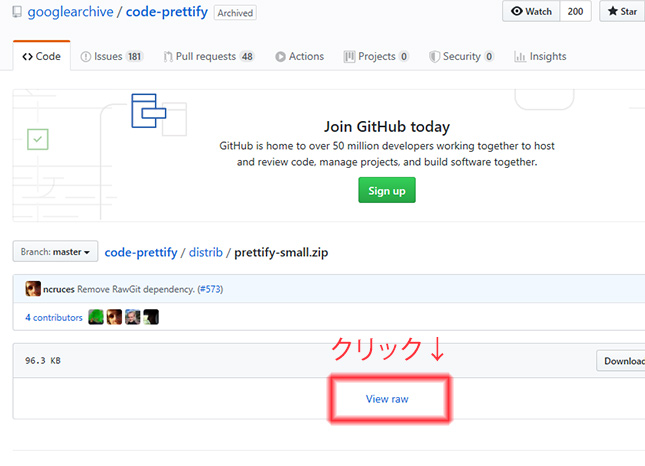This screenshot has height=466, width=645.
Task: Open the googlearchive owner link
Action: [70, 12]
